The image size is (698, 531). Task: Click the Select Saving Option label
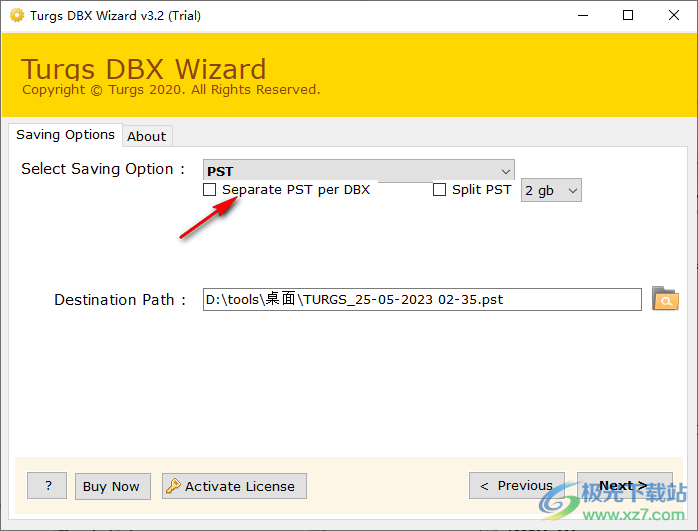103,169
